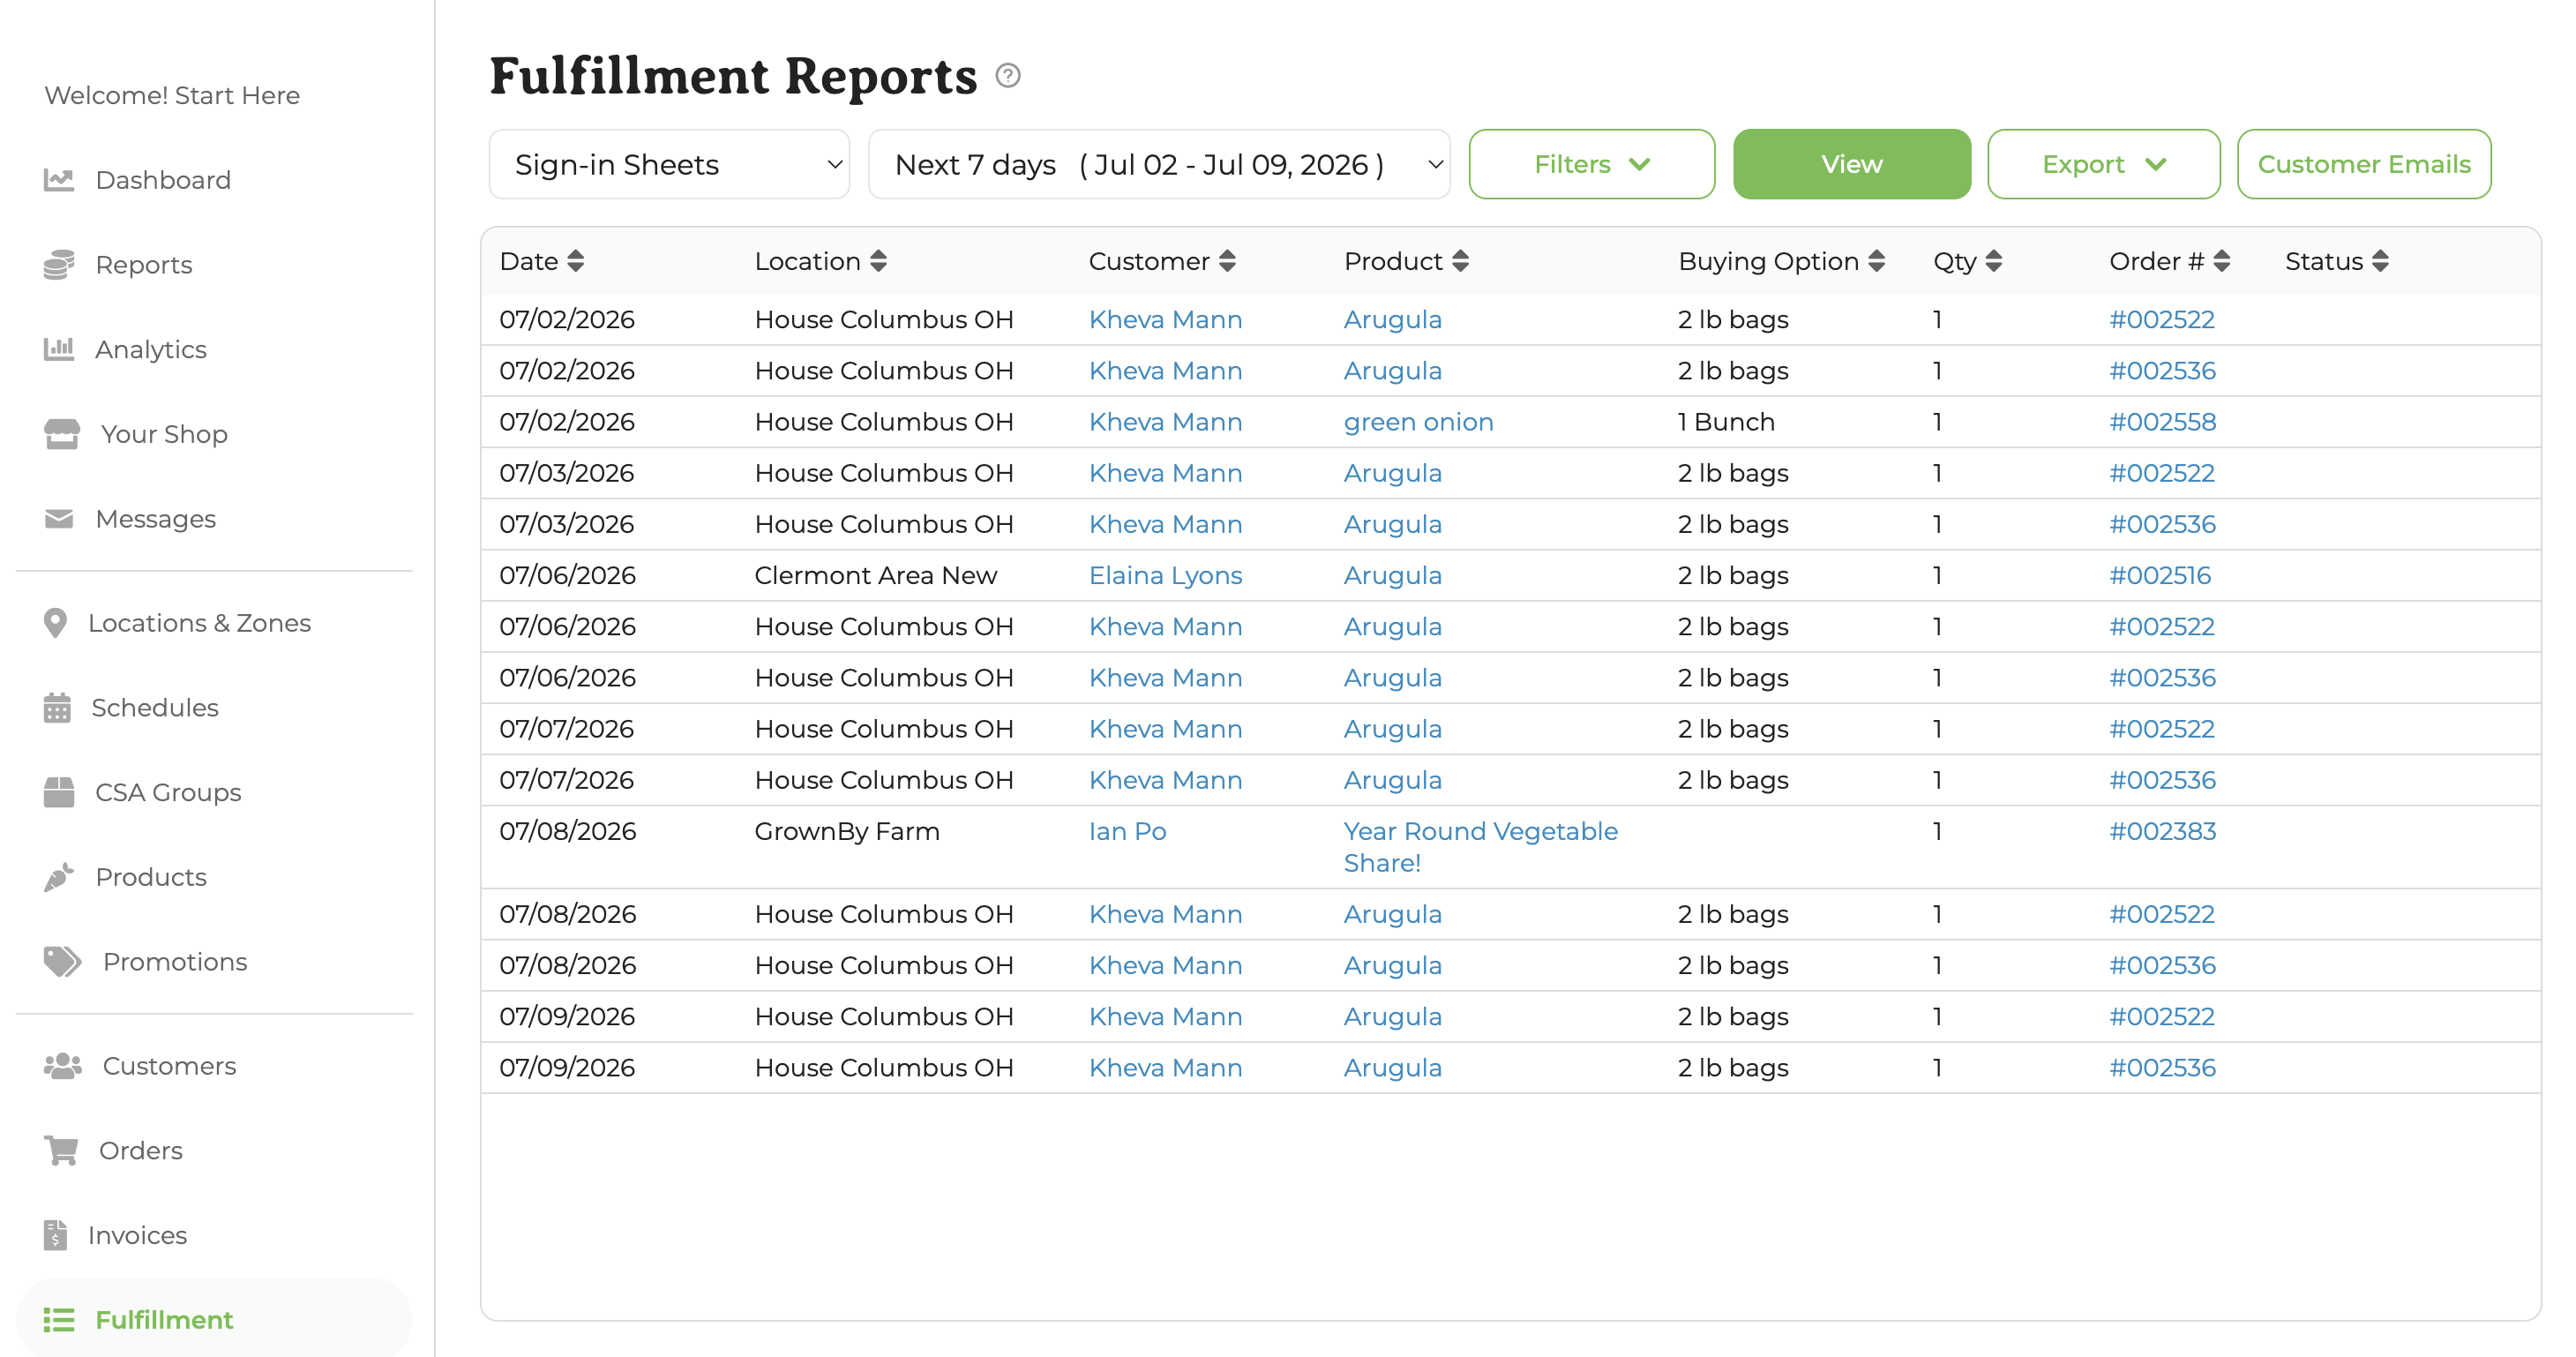Sort table by Qty column arrows
Image resolution: width=2576 pixels, height=1357 pixels.
tap(1993, 261)
